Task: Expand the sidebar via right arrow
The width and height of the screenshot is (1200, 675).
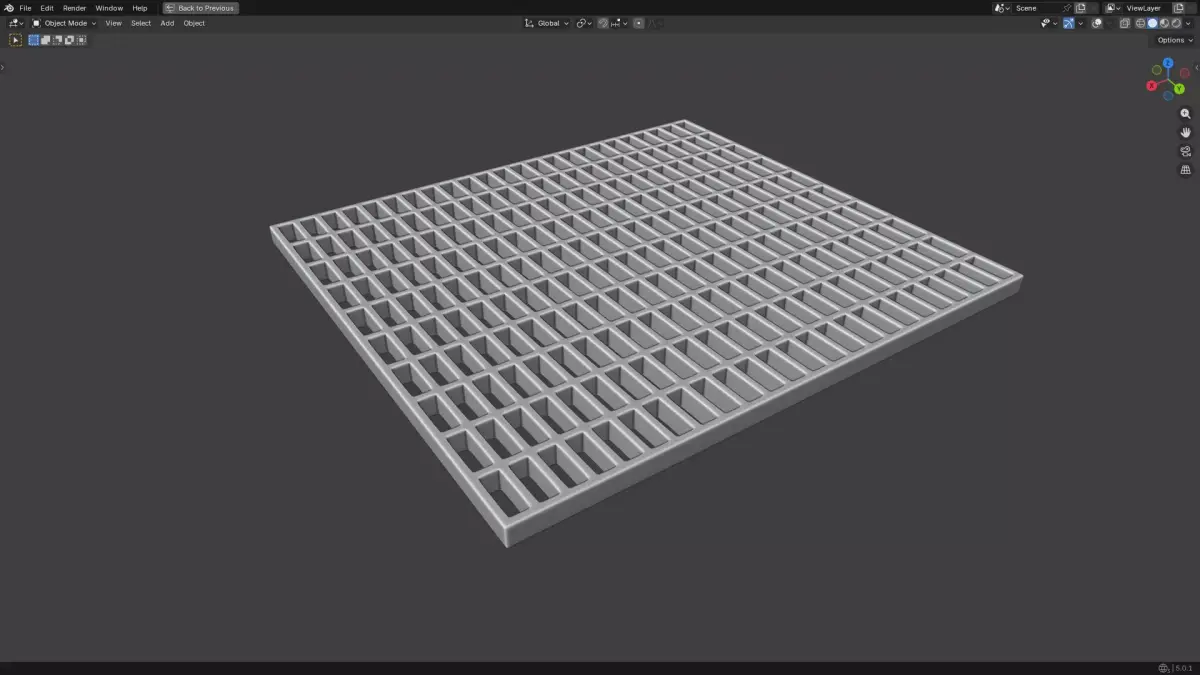Action: click(1197, 67)
